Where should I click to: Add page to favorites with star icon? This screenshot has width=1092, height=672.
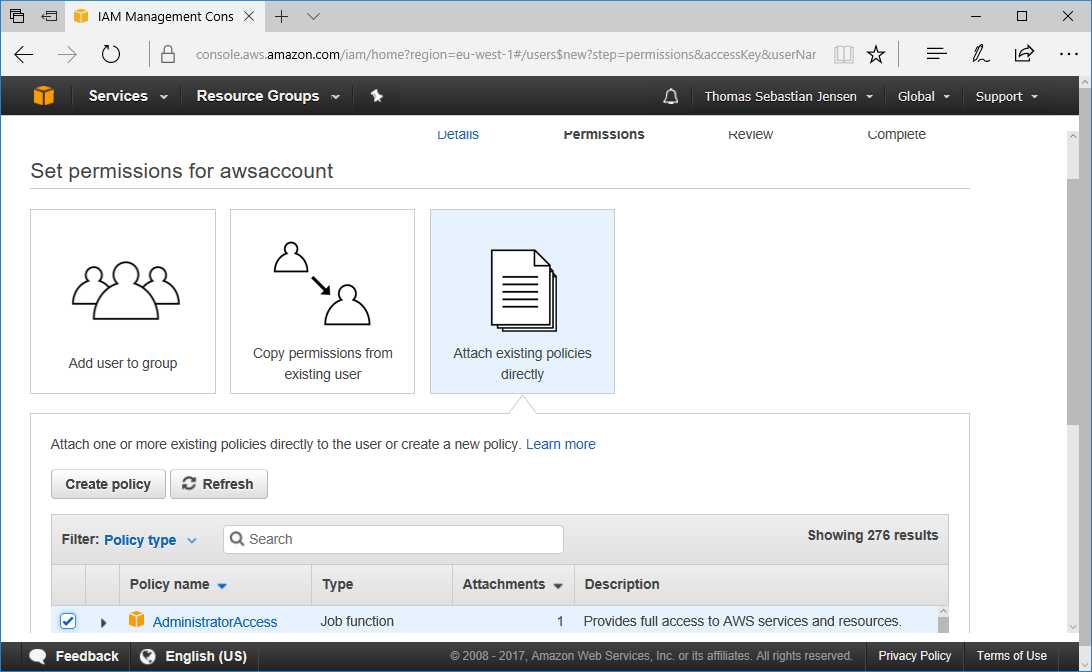[876, 54]
